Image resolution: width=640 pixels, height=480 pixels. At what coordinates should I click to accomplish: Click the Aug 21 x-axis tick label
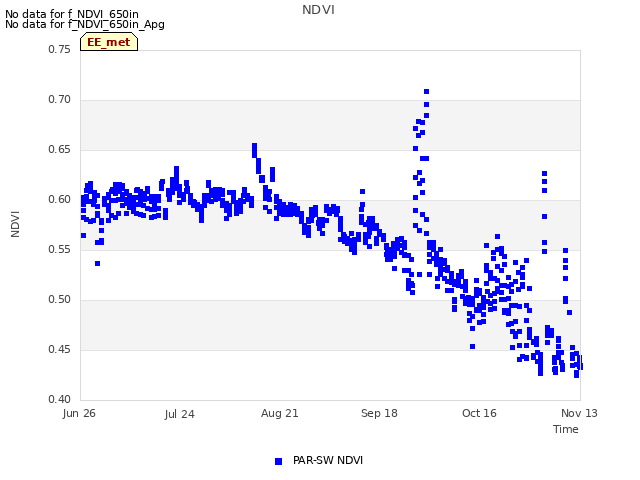280,413
